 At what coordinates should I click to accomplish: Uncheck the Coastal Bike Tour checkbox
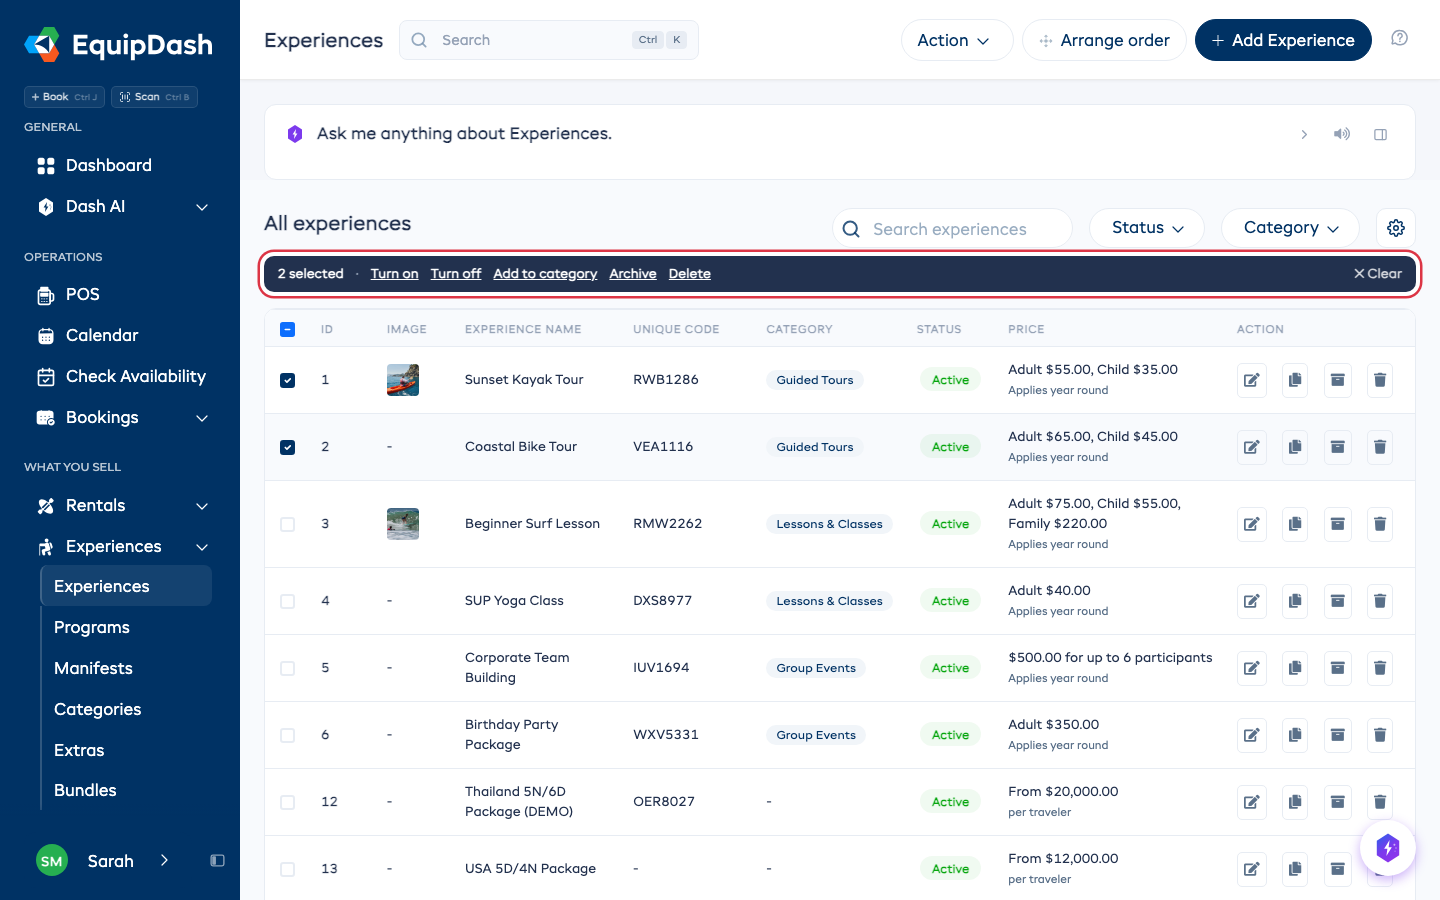coord(288,447)
